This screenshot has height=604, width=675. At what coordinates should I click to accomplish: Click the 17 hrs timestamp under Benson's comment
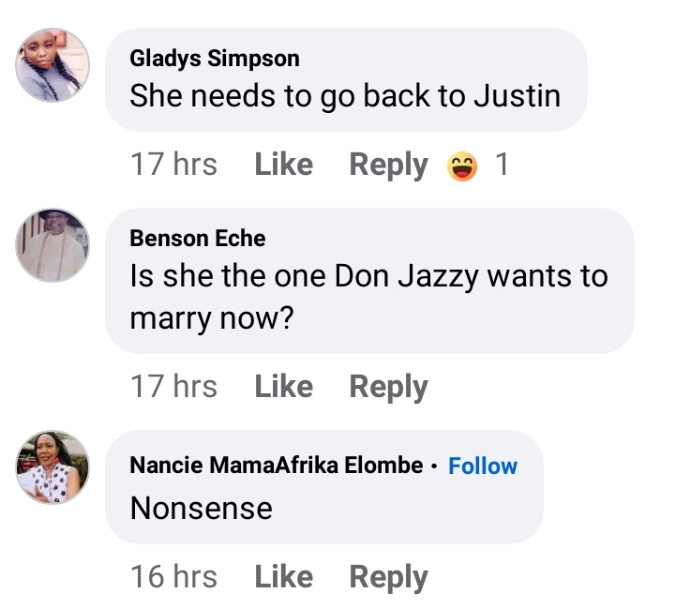(x=173, y=387)
